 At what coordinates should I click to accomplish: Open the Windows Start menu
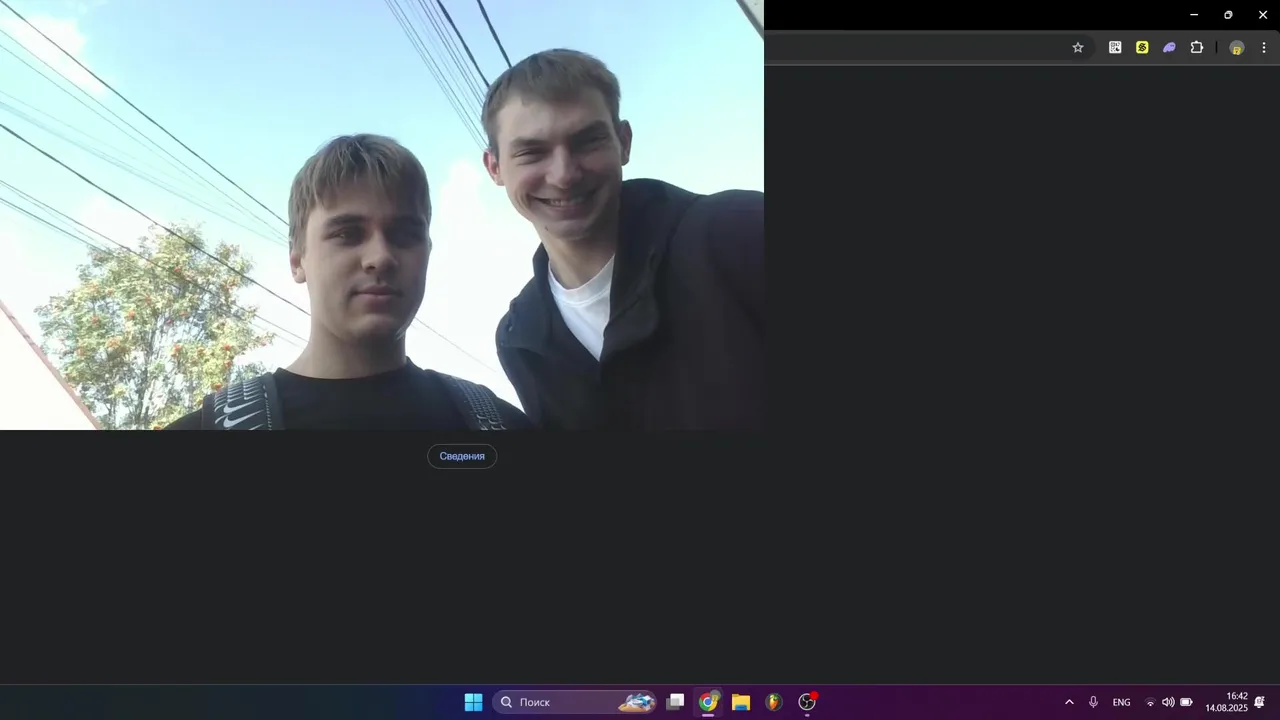coord(473,702)
